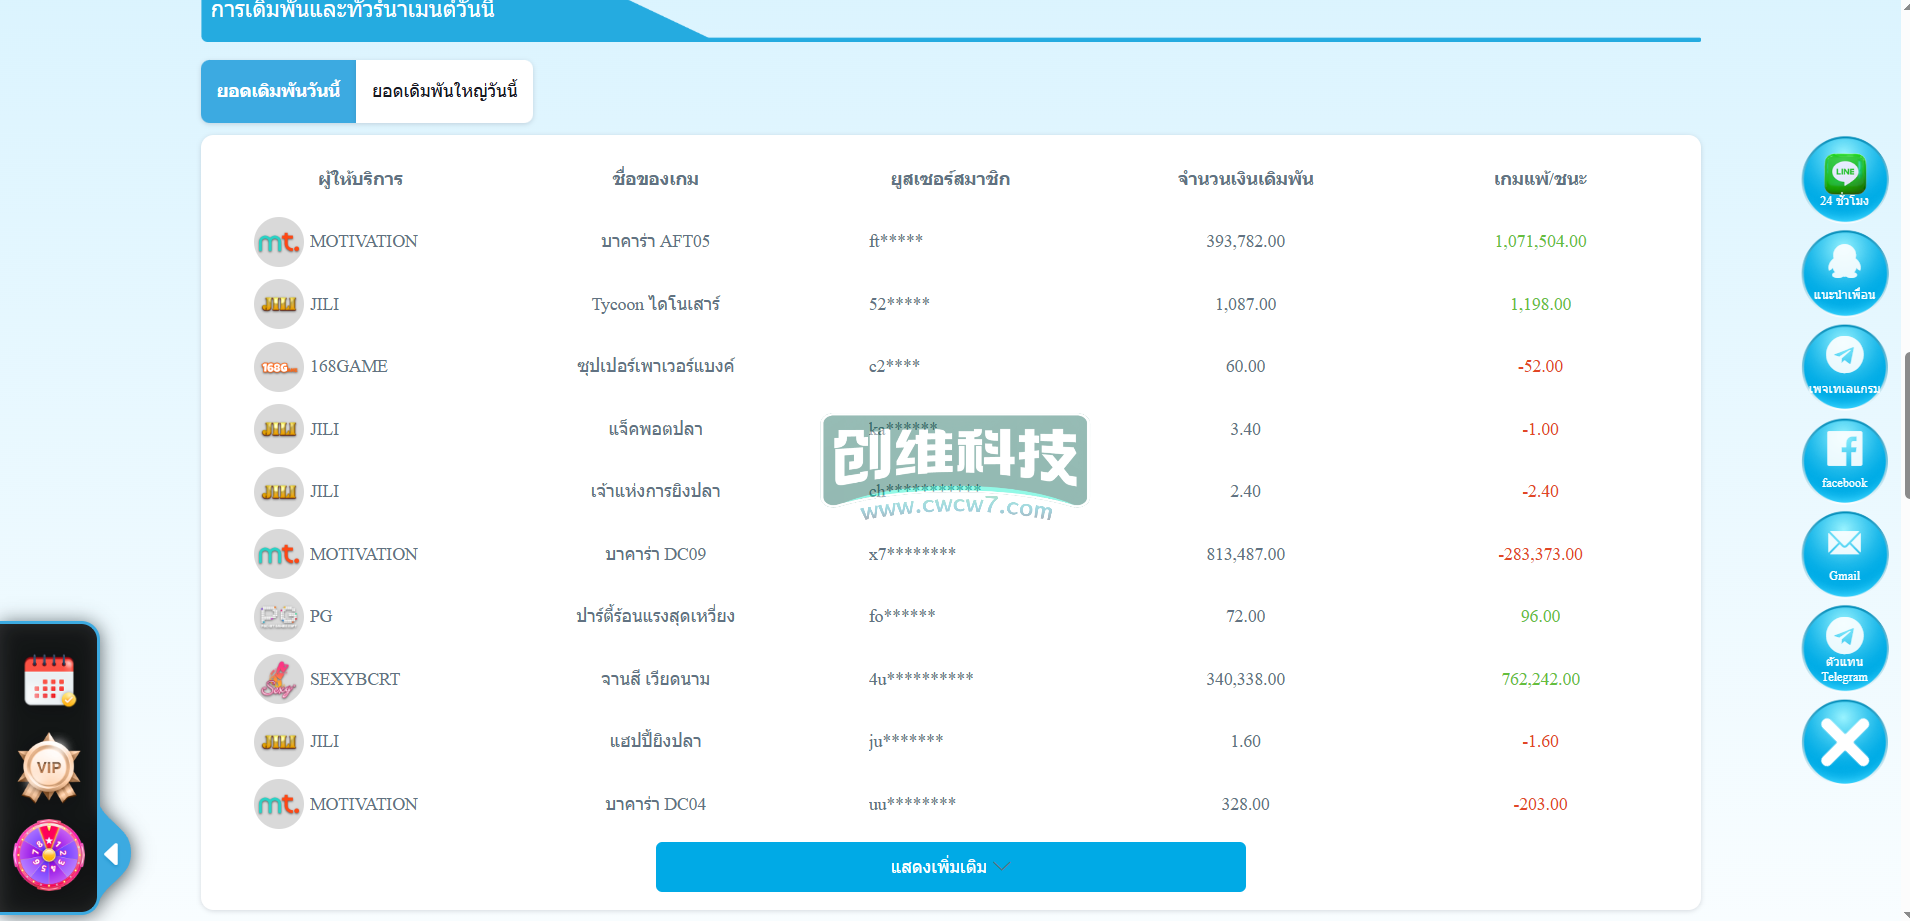Click the SEXYBCRT provider logo
Image resolution: width=1910 pixels, height=921 pixels.
[278, 680]
